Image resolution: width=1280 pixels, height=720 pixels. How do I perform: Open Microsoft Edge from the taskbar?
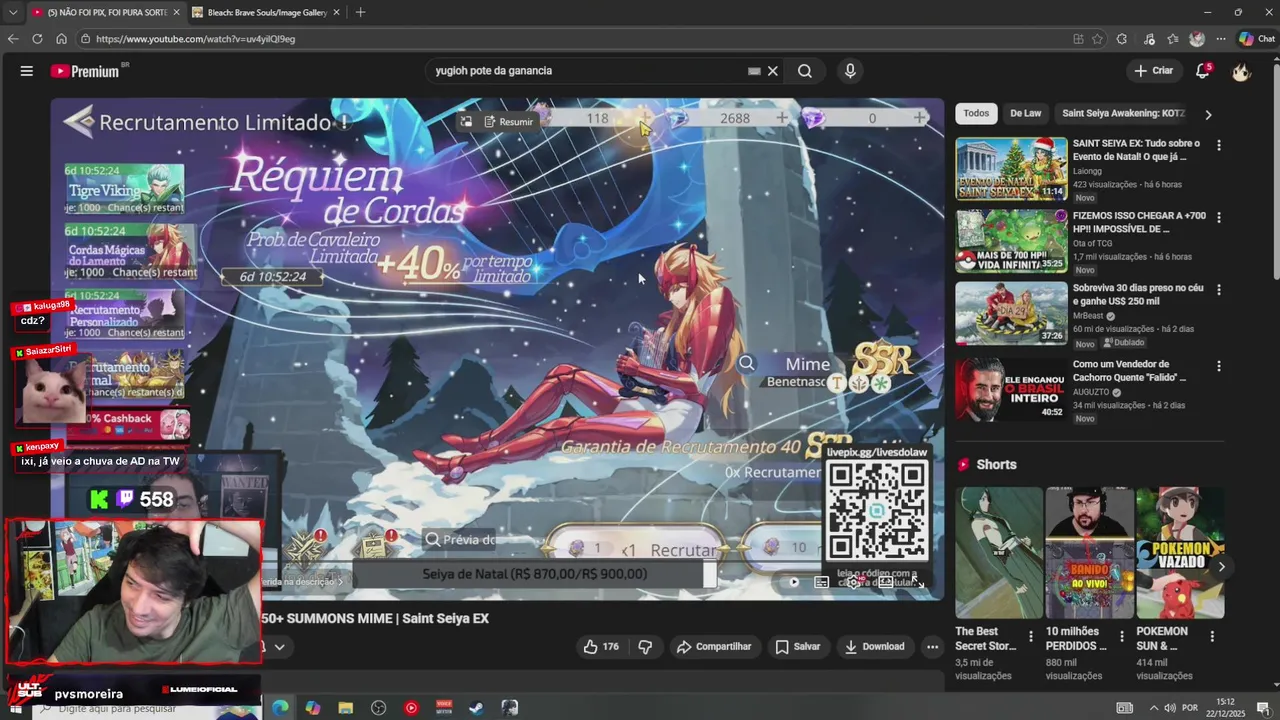point(280,708)
